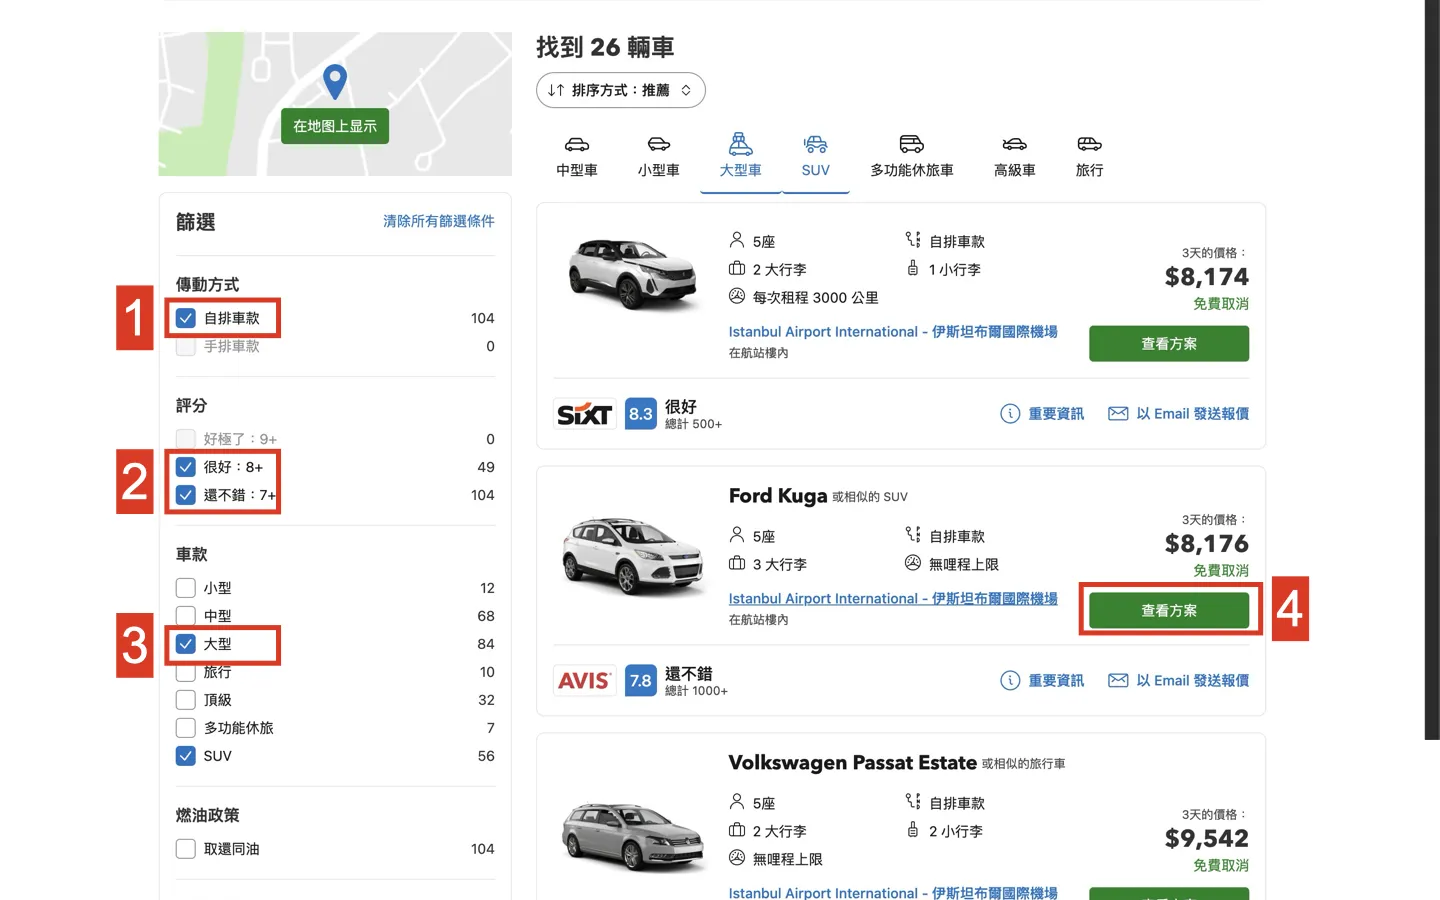Check the 頂級 car type filter
Viewport: 1440px width, 900px height.
click(x=186, y=700)
